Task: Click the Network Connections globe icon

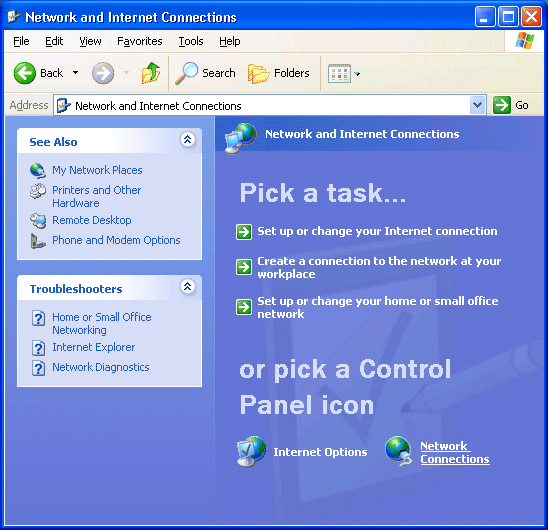Action: 399,451
